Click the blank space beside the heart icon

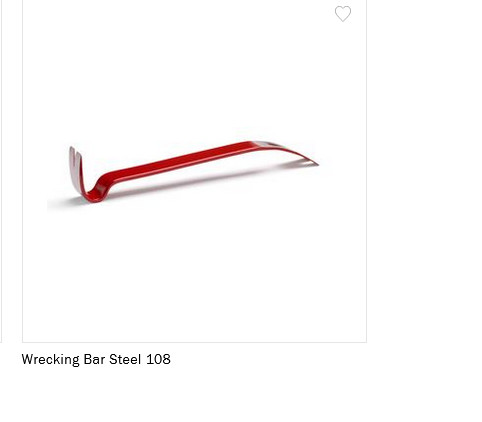[300, 14]
